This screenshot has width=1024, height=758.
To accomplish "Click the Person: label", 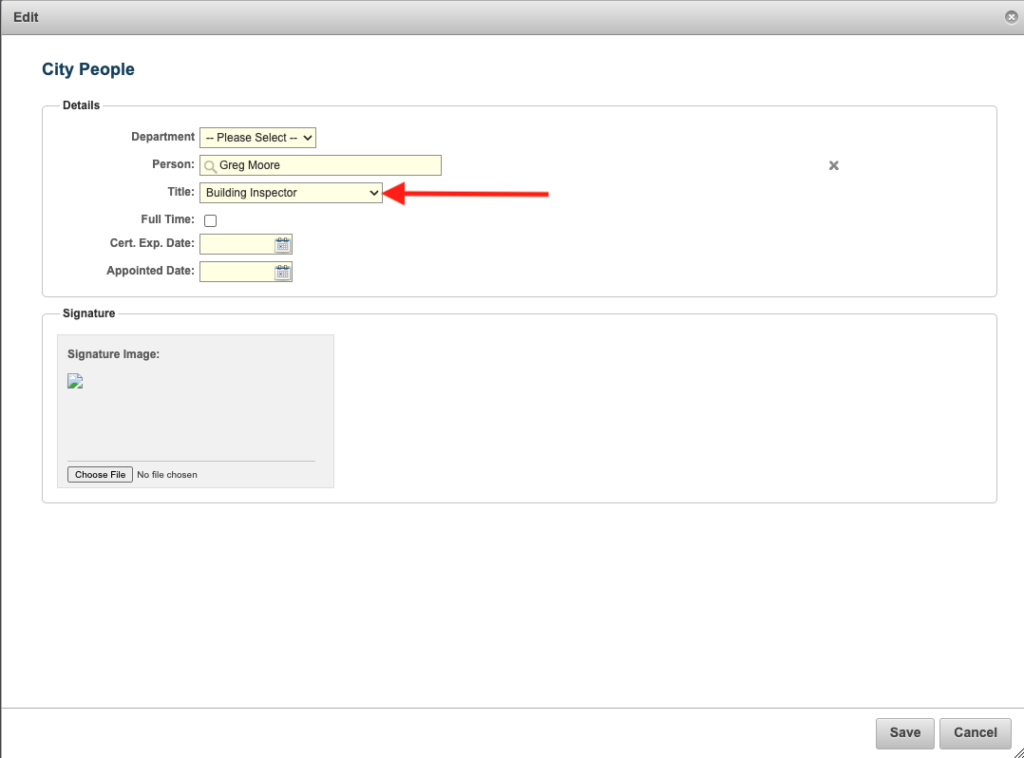I will (x=173, y=164).
